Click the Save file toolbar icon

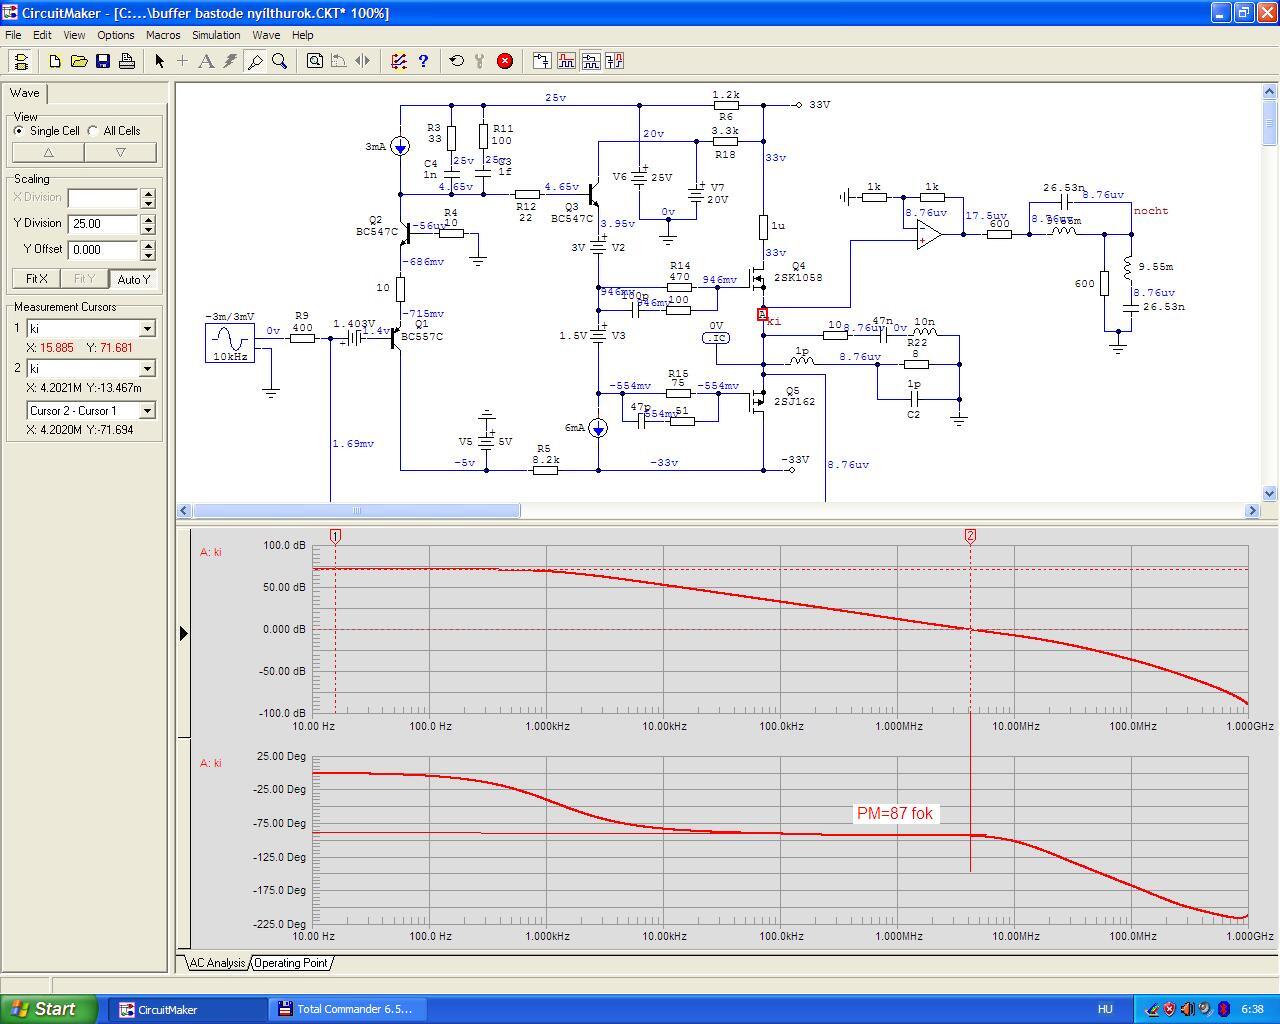tap(103, 61)
